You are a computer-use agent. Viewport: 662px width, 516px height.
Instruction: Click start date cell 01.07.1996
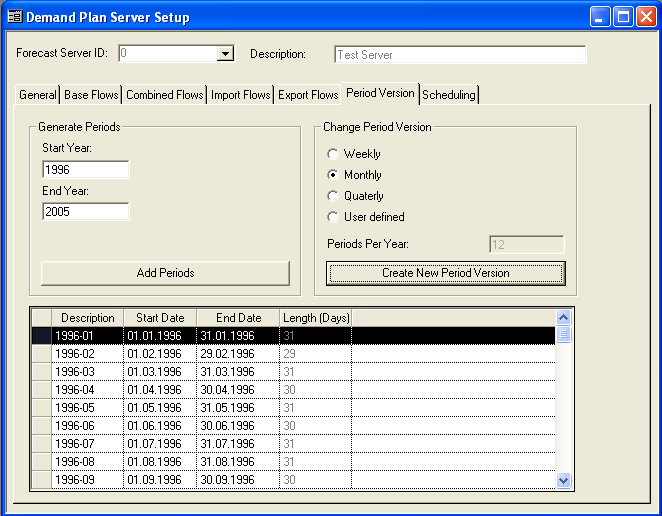point(160,444)
